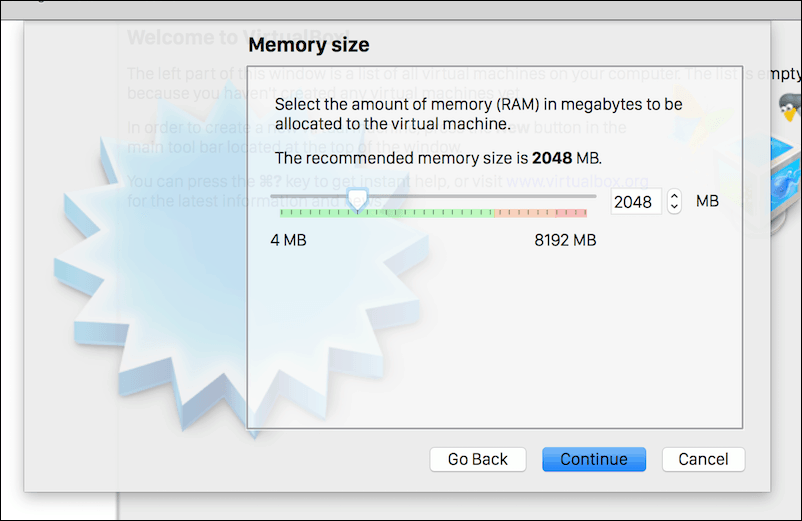This screenshot has width=802, height=521.
Task: Click the MB unit label beside stepper
Action: (x=707, y=201)
